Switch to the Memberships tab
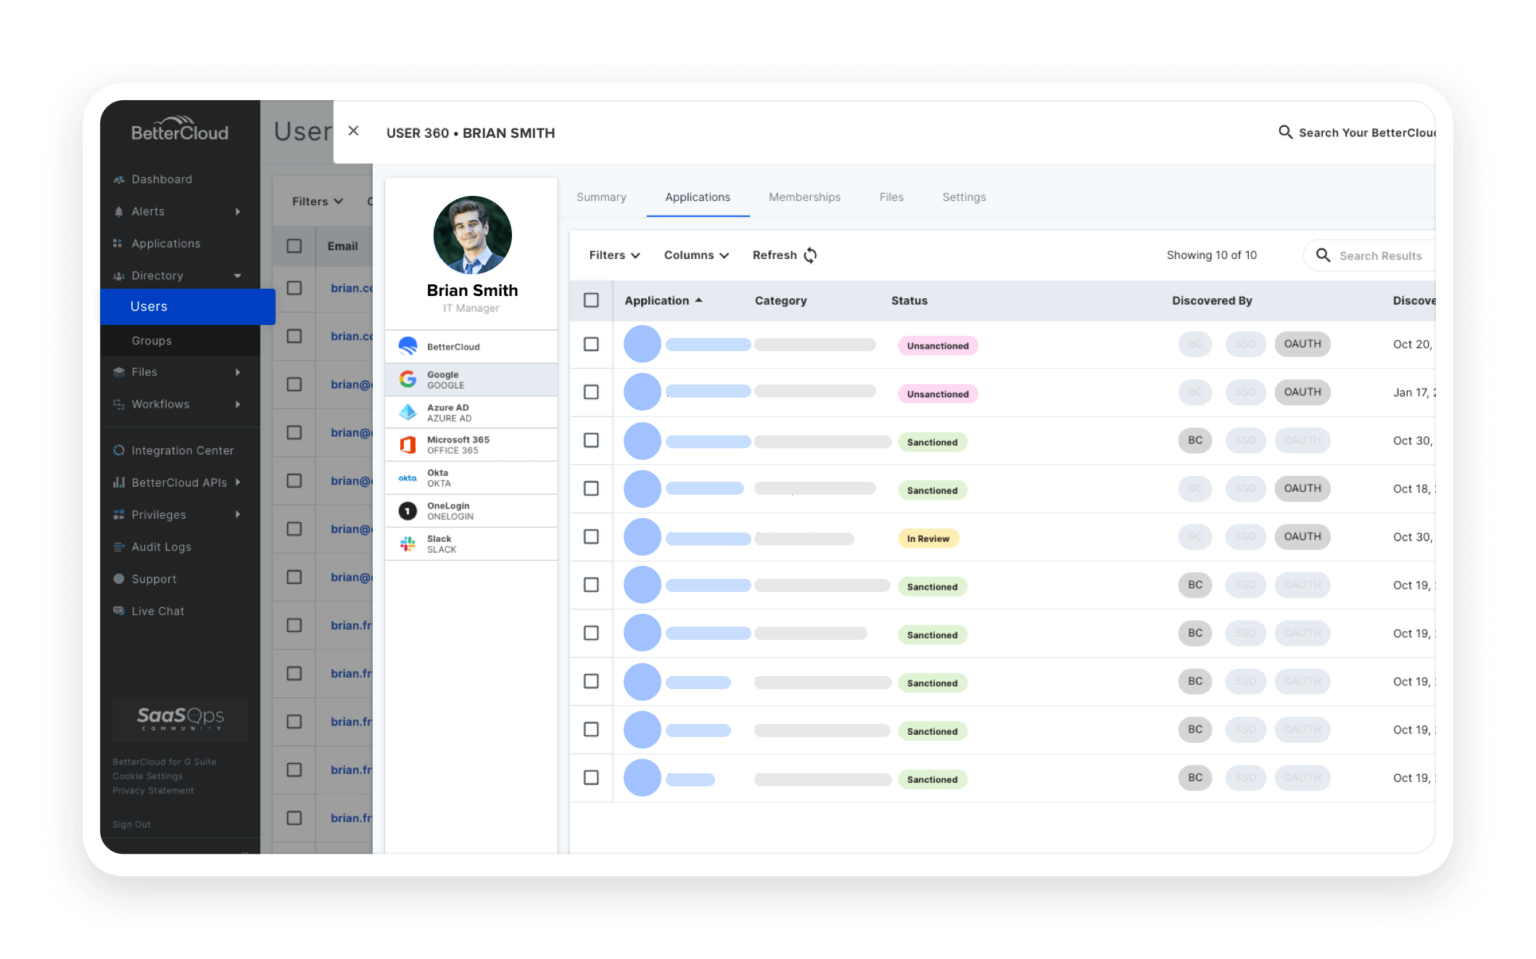The image size is (1536, 959). (x=804, y=197)
